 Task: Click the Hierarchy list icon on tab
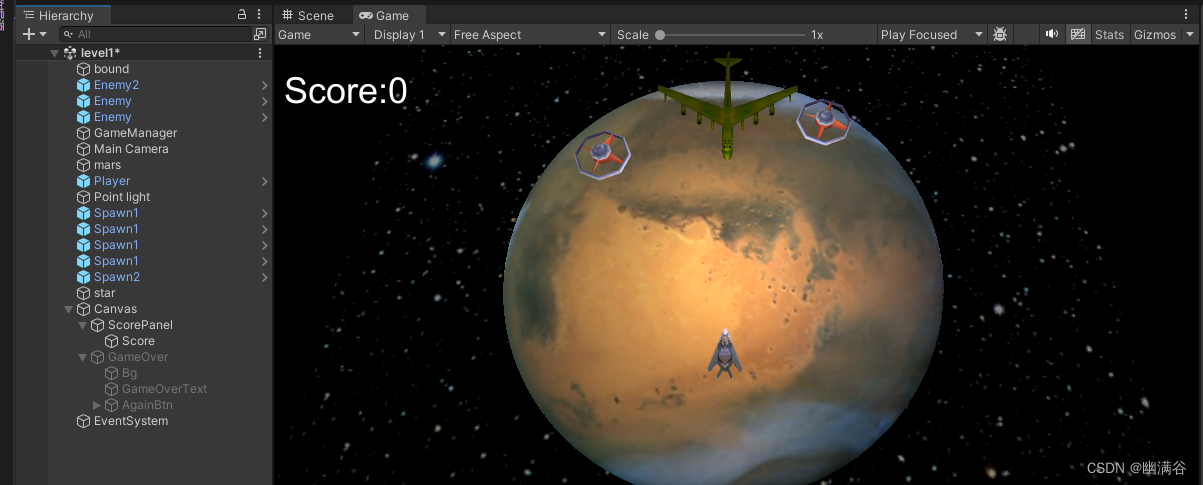click(x=29, y=15)
